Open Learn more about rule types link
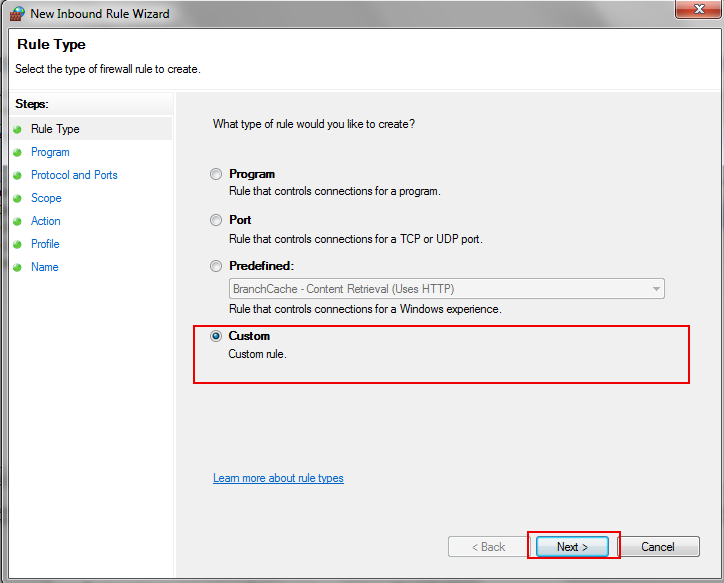This screenshot has height=583, width=724. click(x=278, y=478)
